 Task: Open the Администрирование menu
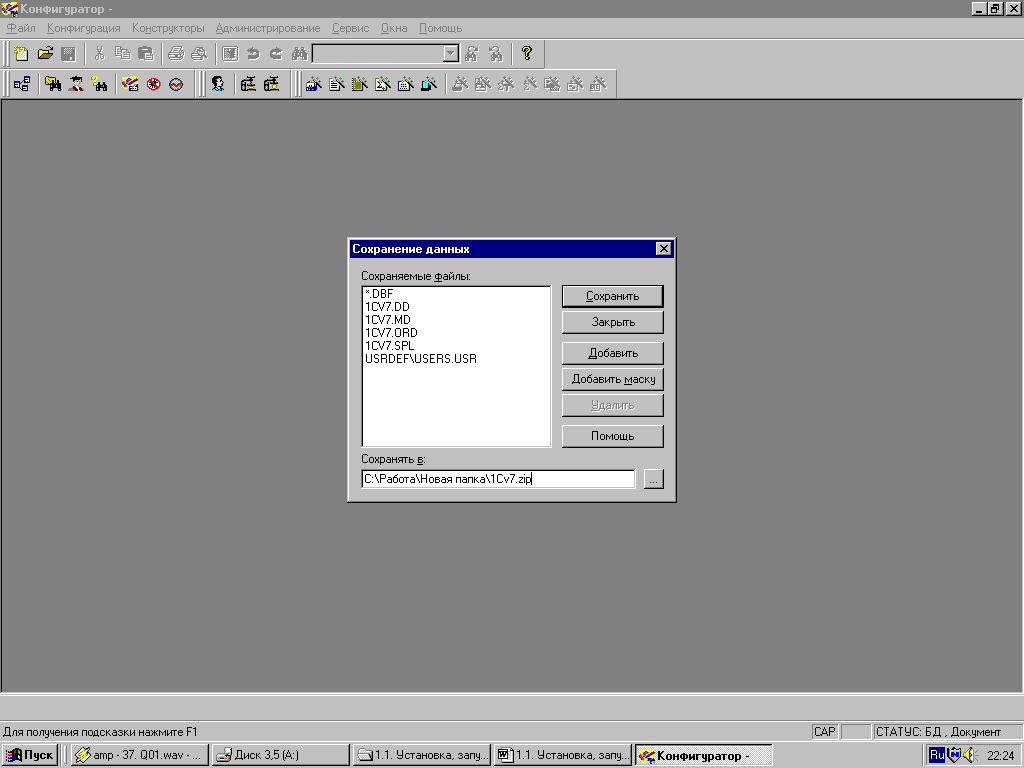(268, 28)
